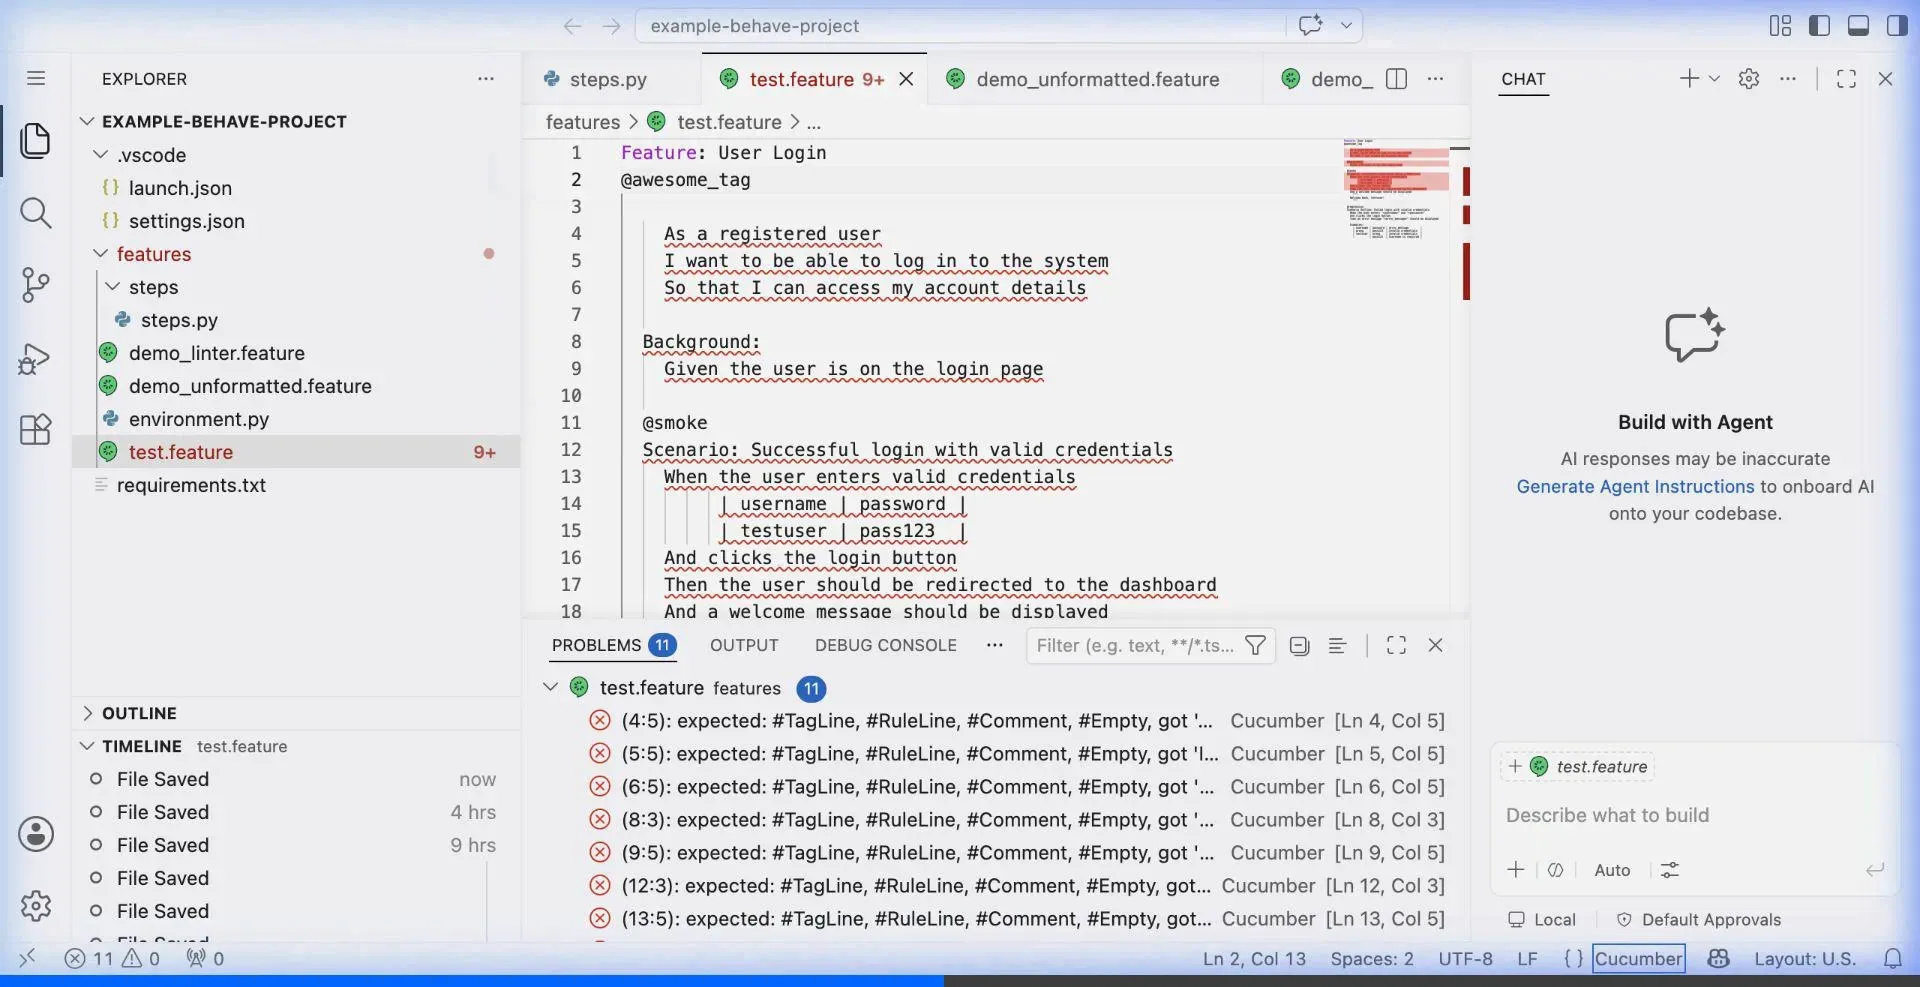The height and width of the screenshot is (987, 1920).
Task: Go back with the navigation arrow
Action: (x=572, y=26)
